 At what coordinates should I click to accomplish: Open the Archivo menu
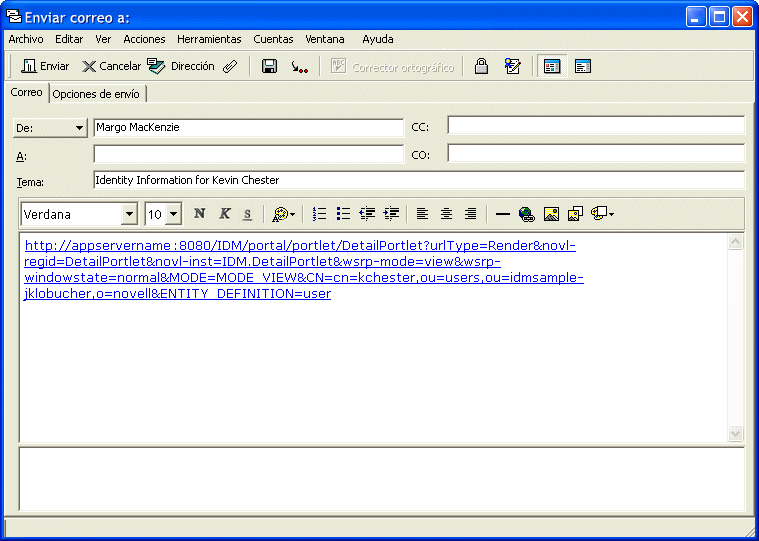click(x=26, y=39)
